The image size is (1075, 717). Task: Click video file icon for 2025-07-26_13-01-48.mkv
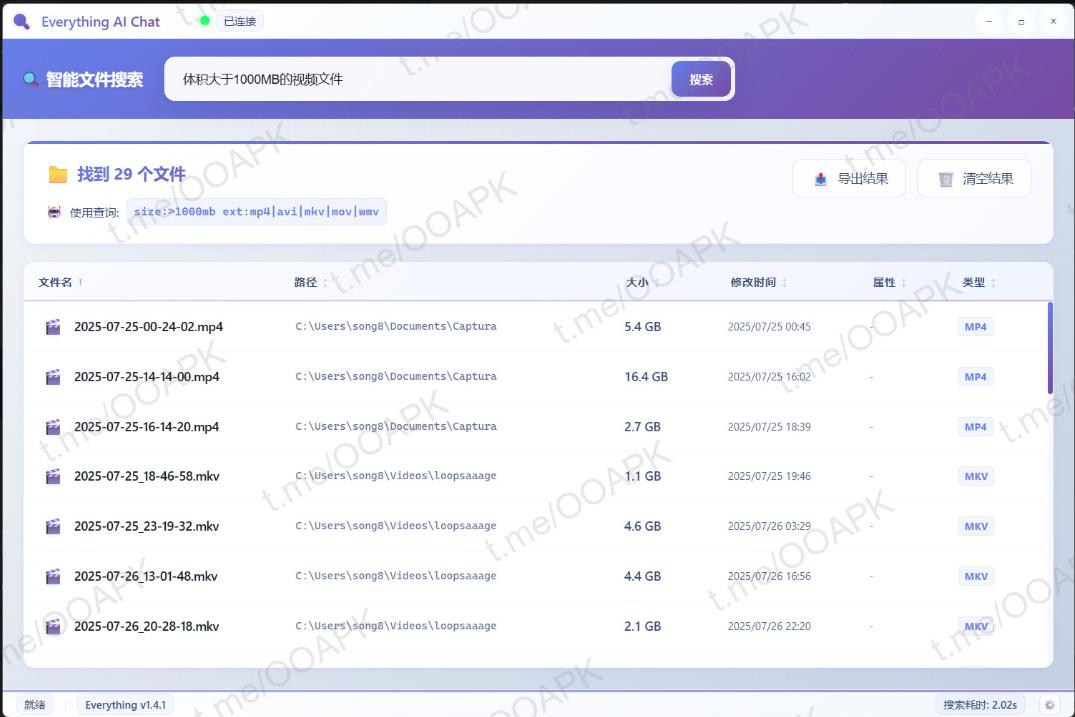53,577
